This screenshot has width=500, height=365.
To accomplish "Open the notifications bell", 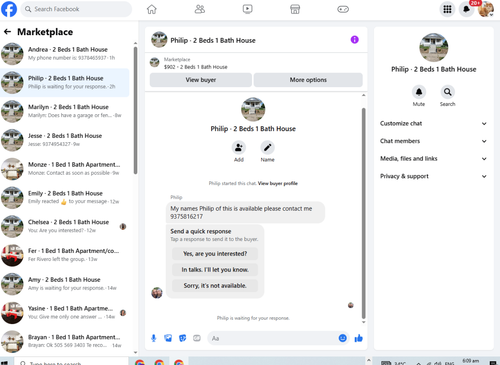I will (x=467, y=9).
